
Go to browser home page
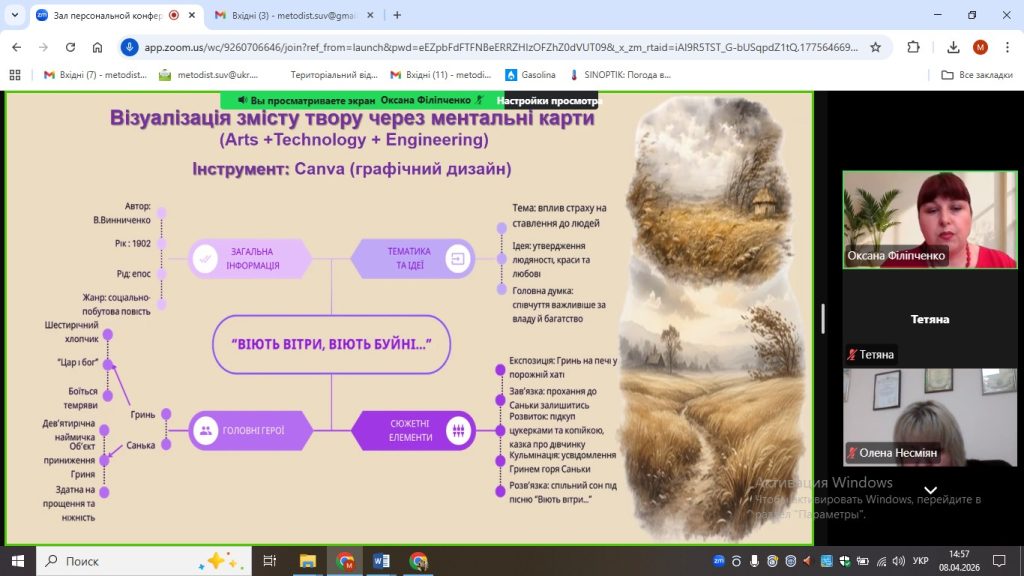click(97, 47)
